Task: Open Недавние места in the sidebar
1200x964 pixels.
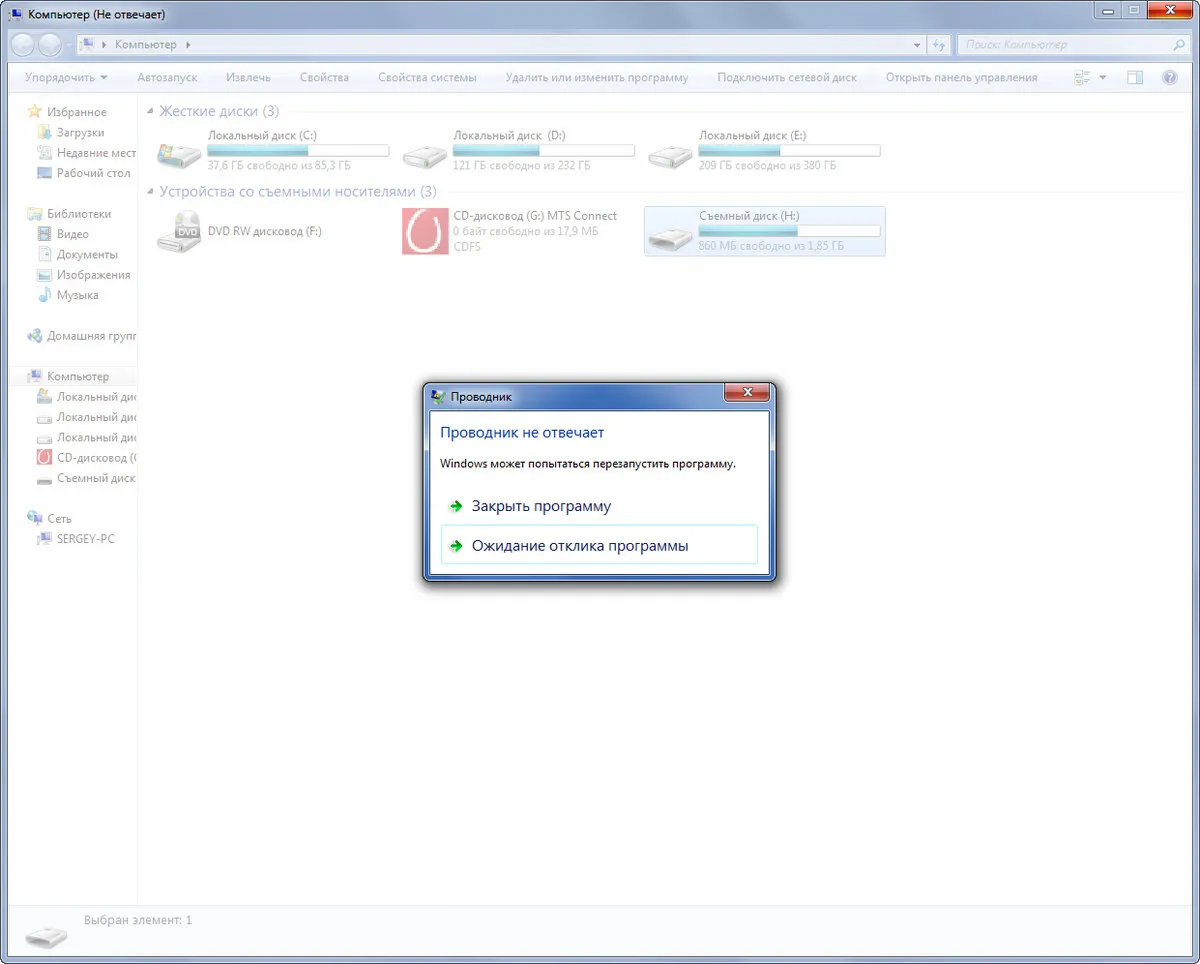Action: [96, 153]
